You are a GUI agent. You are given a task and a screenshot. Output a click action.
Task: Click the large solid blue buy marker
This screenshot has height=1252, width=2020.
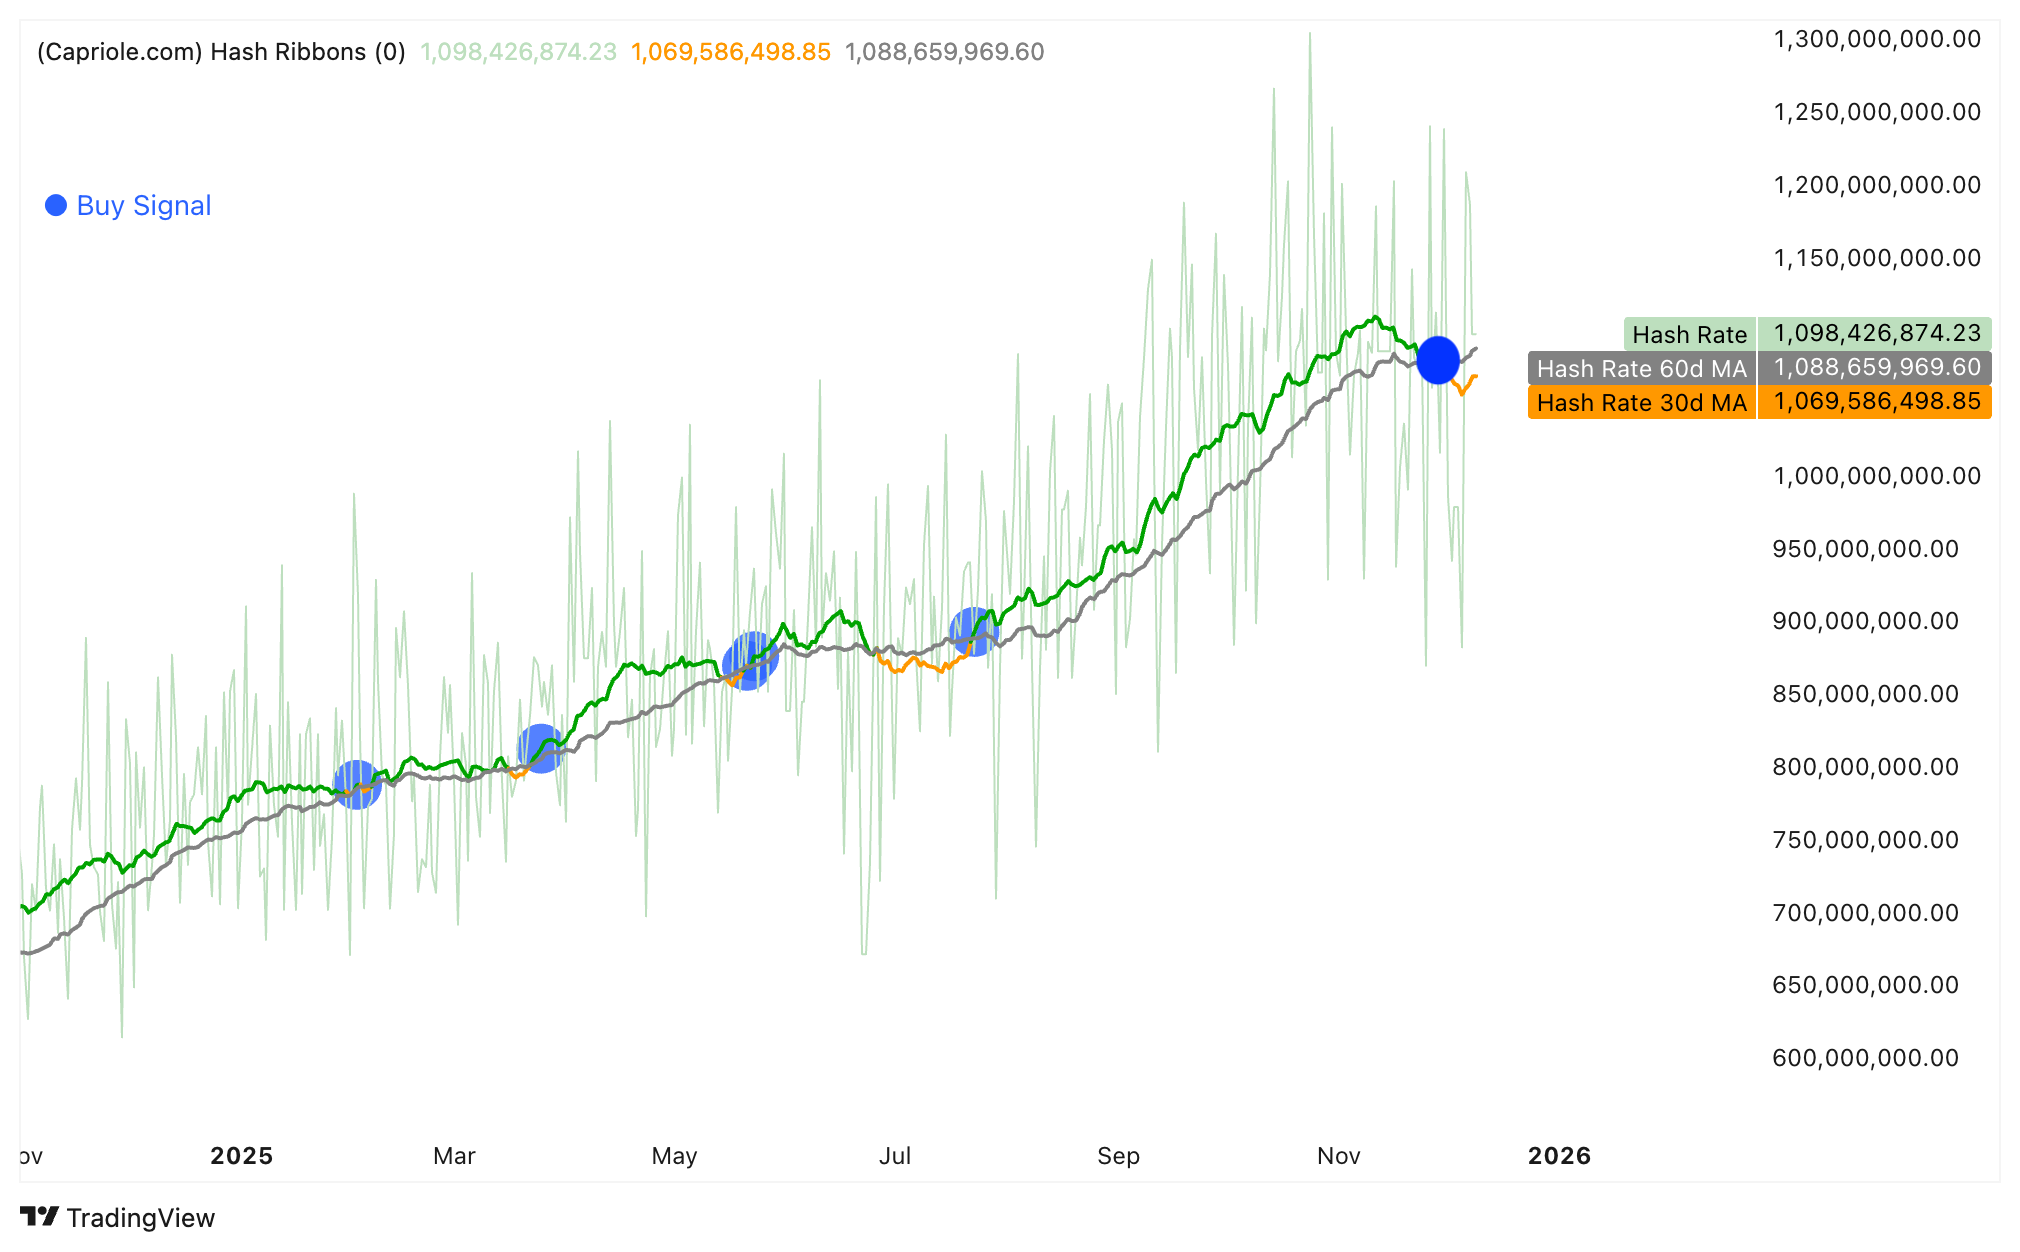coord(1438,360)
